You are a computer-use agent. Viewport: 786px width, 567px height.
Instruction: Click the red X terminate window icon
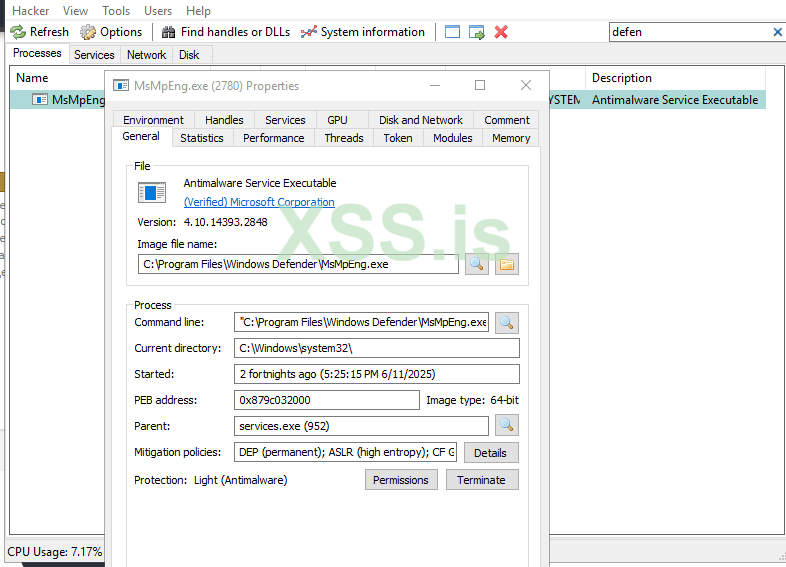tap(501, 32)
